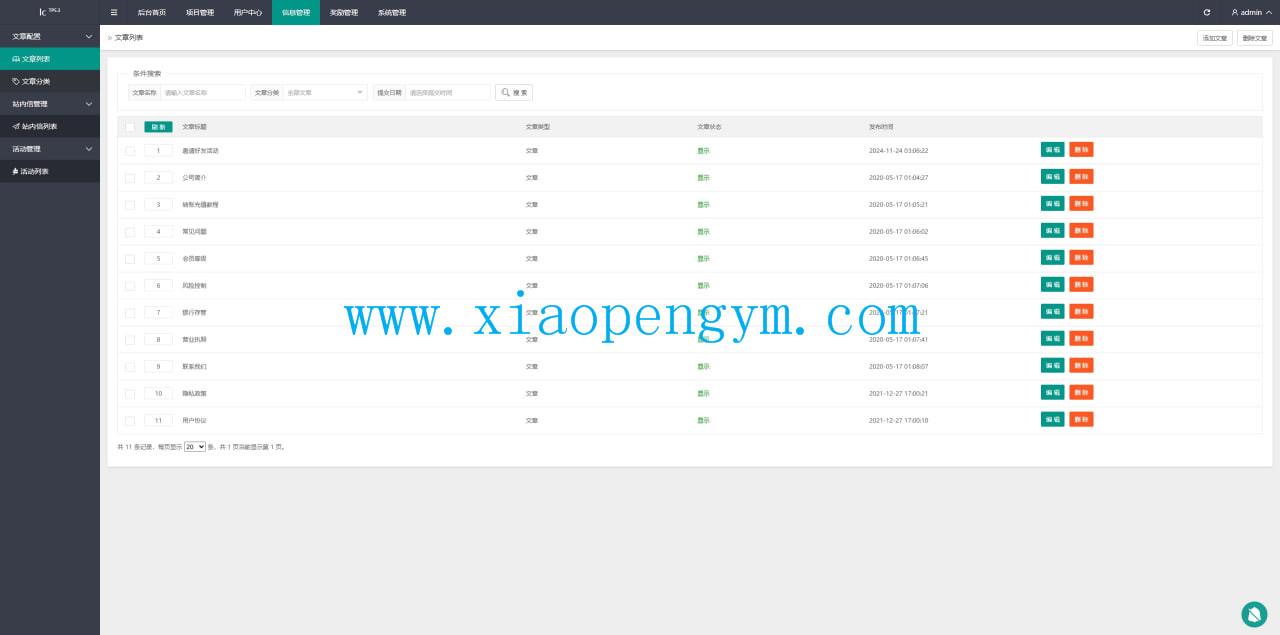Edit the 联系我们 article
This screenshot has width=1280, height=635.
point(1052,366)
